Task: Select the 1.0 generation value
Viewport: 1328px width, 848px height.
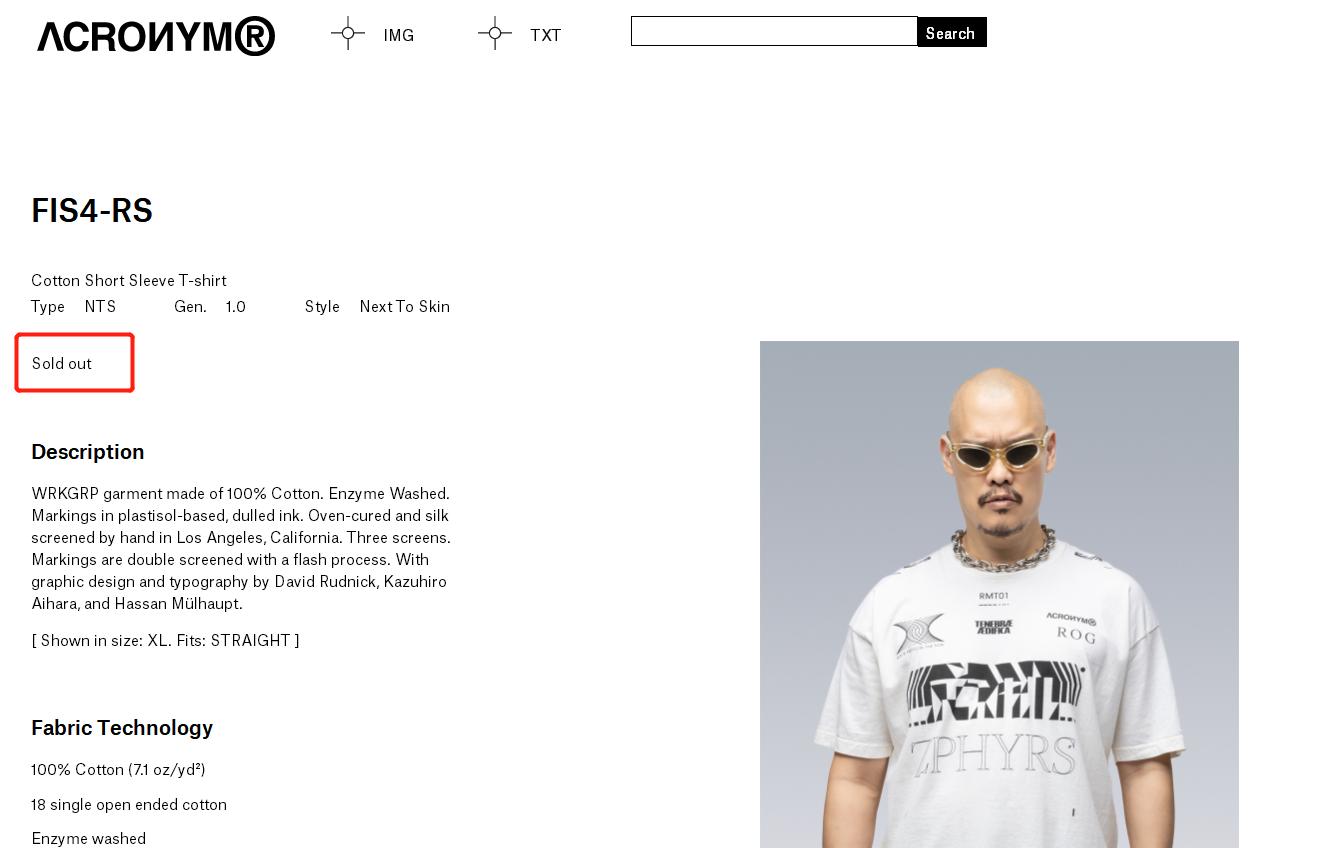Action: point(236,306)
